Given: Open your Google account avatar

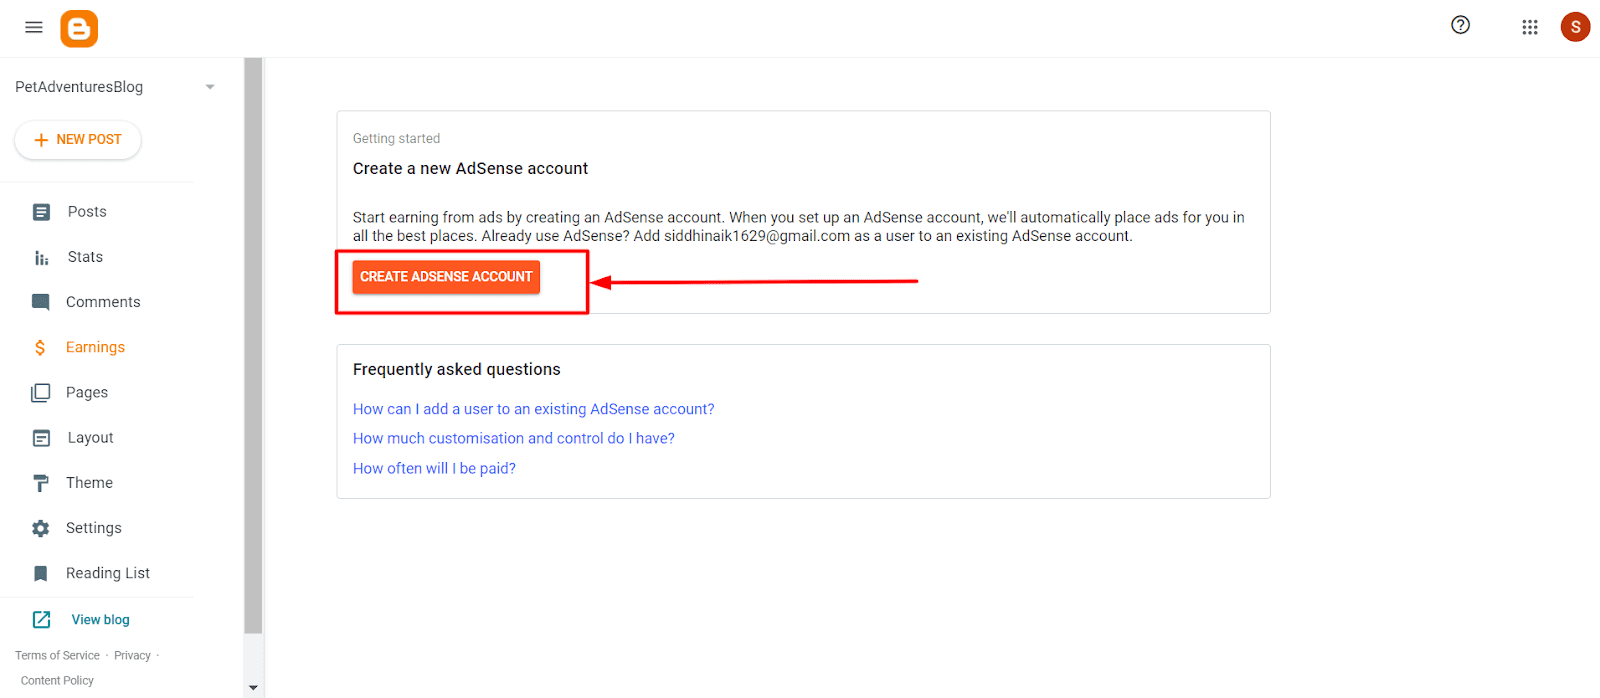Looking at the screenshot, I should (1575, 27).
